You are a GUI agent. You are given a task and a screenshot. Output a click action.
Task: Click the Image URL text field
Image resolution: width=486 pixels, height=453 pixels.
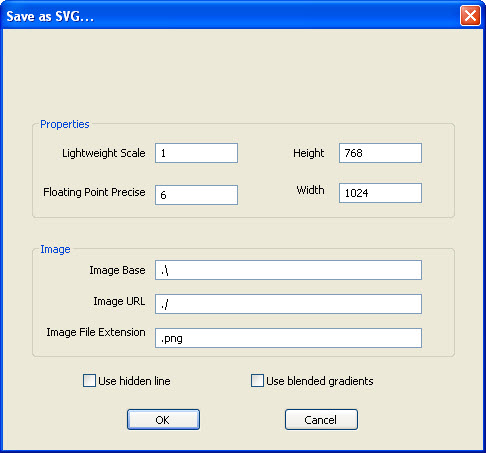point(288,304)
